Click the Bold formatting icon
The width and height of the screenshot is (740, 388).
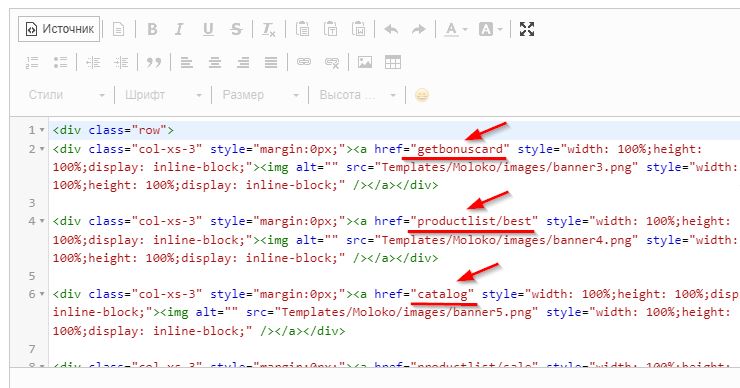152,29
